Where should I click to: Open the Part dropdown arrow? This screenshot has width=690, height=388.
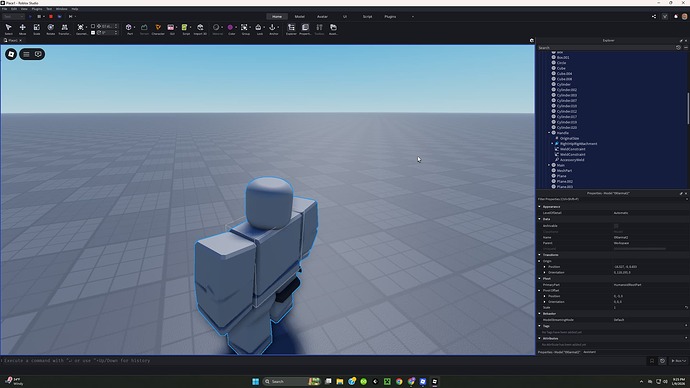pyautogui.click(x=134, y=27)
